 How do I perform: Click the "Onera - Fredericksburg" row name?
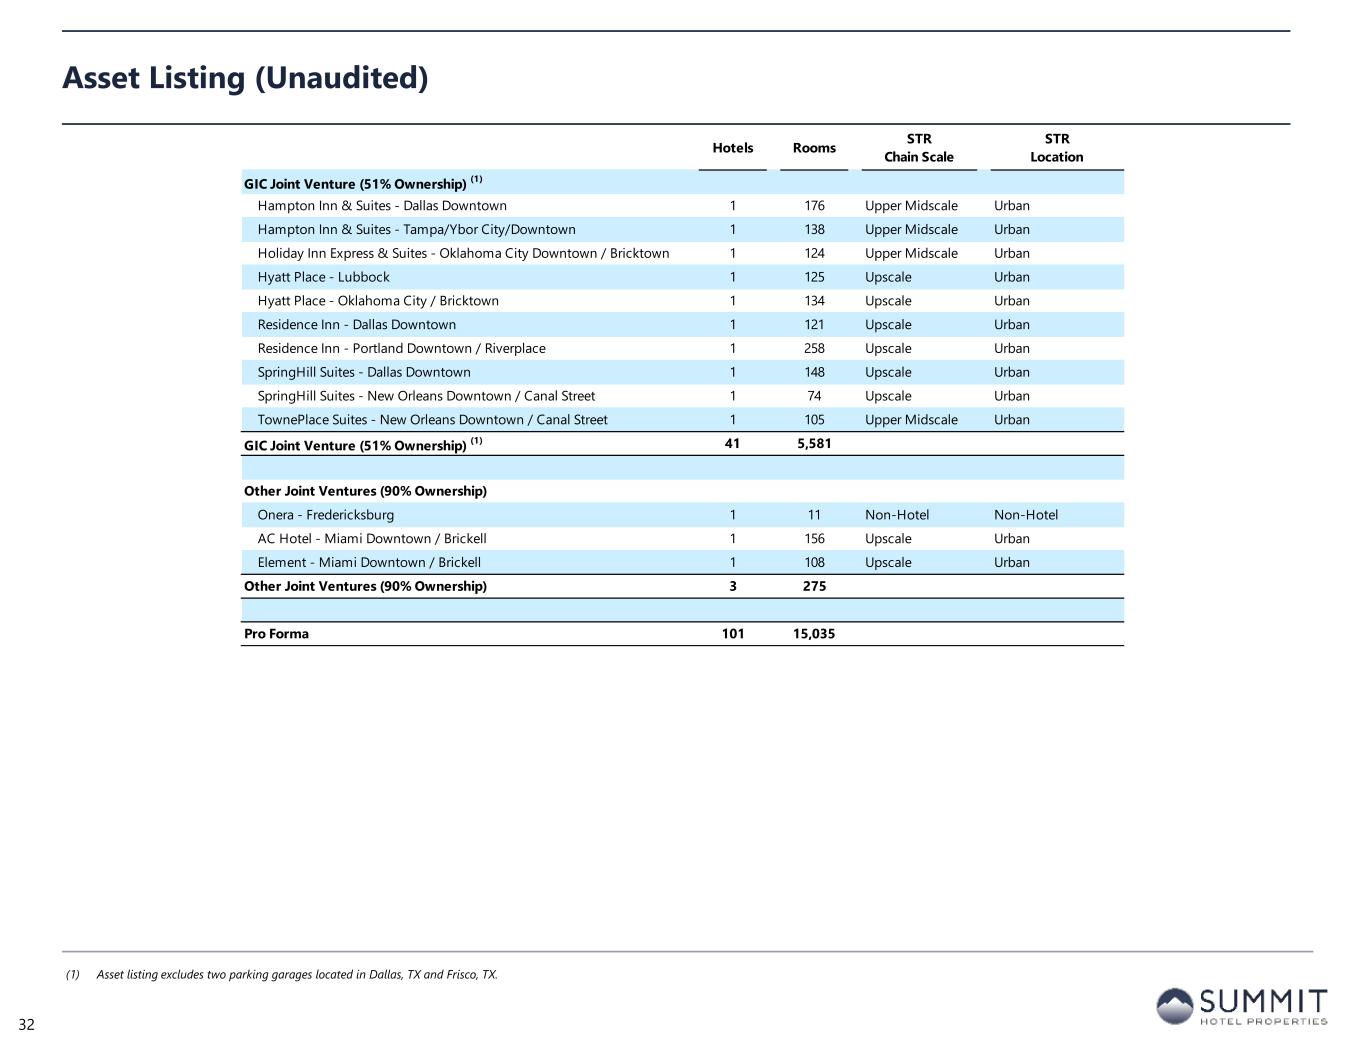tap(325, 515)
